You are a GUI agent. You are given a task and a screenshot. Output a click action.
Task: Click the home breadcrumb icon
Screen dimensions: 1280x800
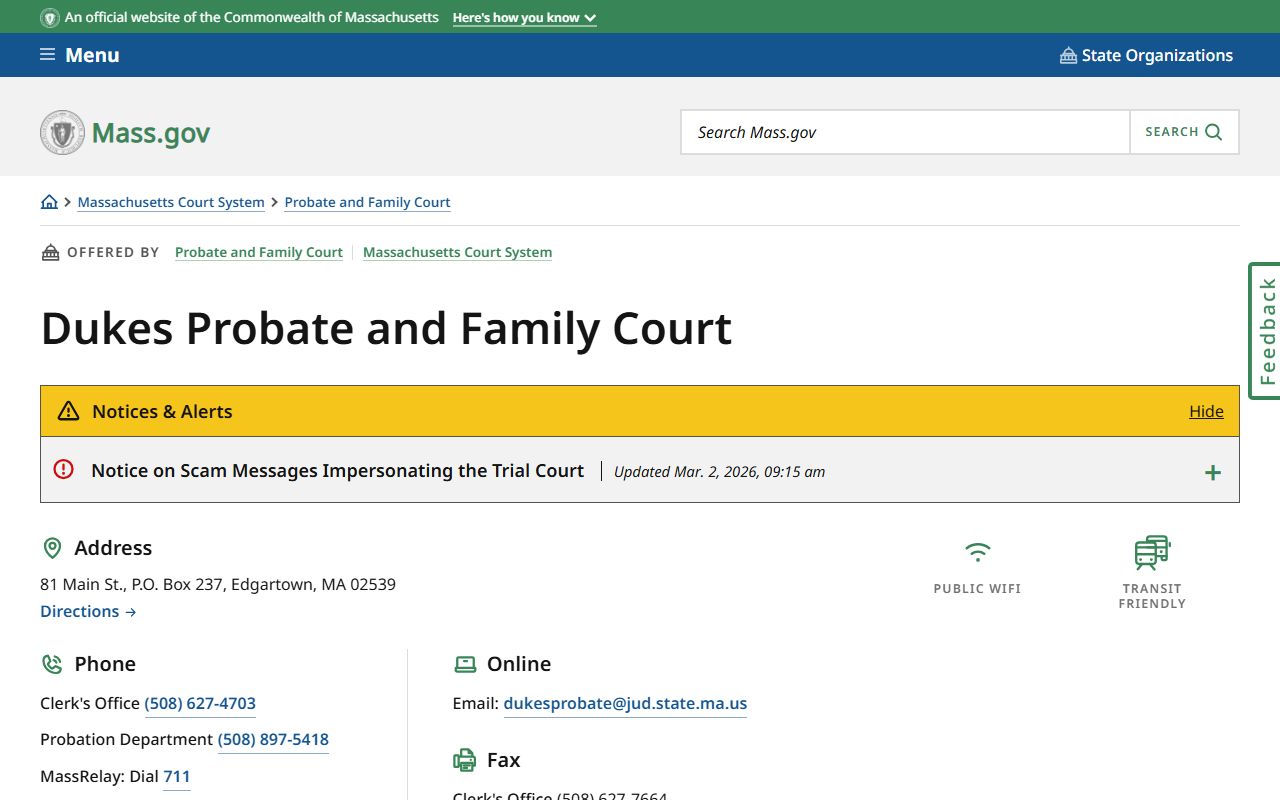tap(49, 202)
